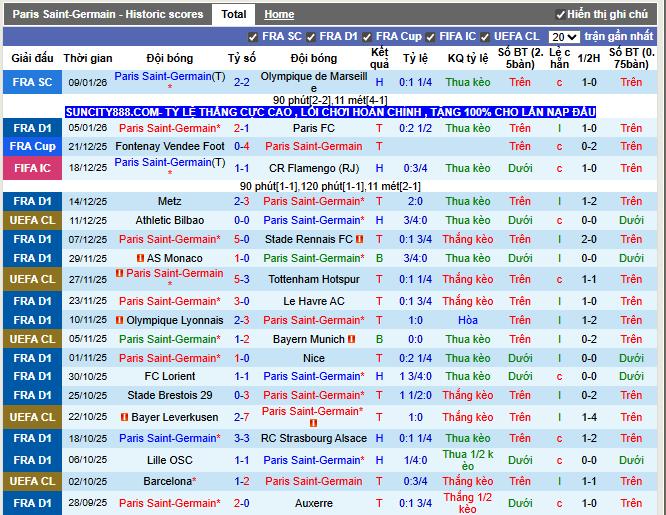Viewport: 666px width, 515px height.
Task: Click the 0-4 score of Fontenay match
Action: [242, 146]
